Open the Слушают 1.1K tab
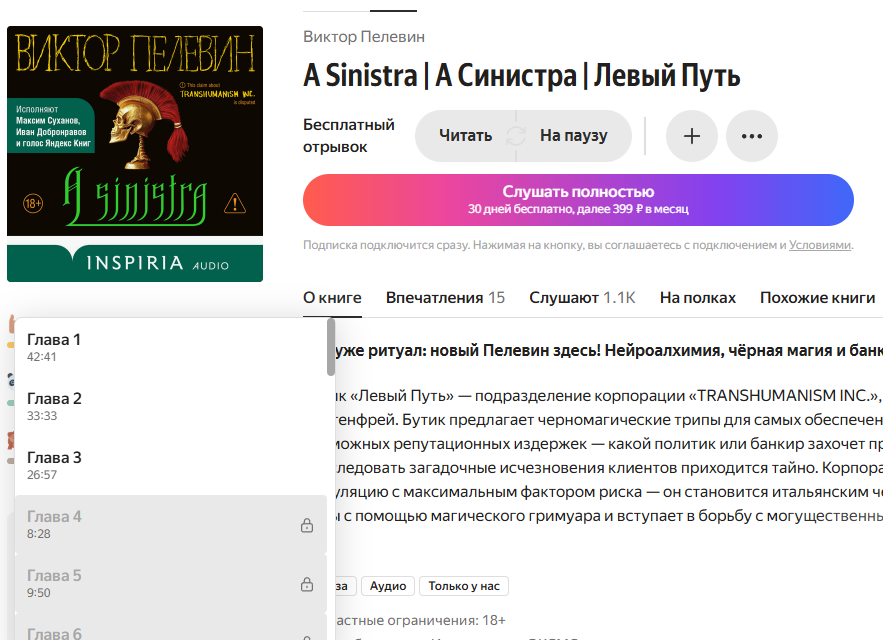Viewport: 883px width, 640px height. [582, 297]
